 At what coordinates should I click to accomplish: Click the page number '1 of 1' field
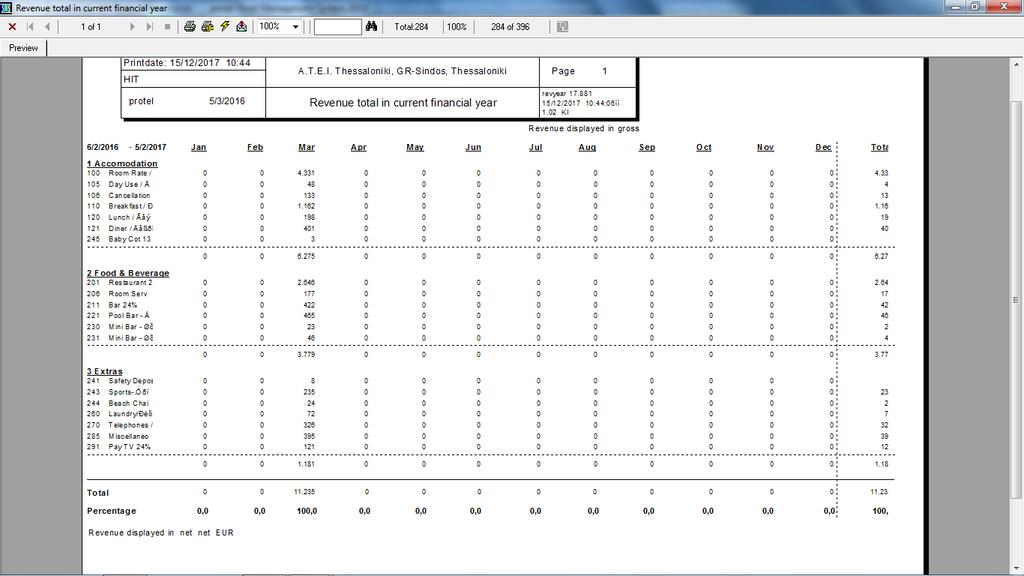pyautogui.click(x=91, y=27)
